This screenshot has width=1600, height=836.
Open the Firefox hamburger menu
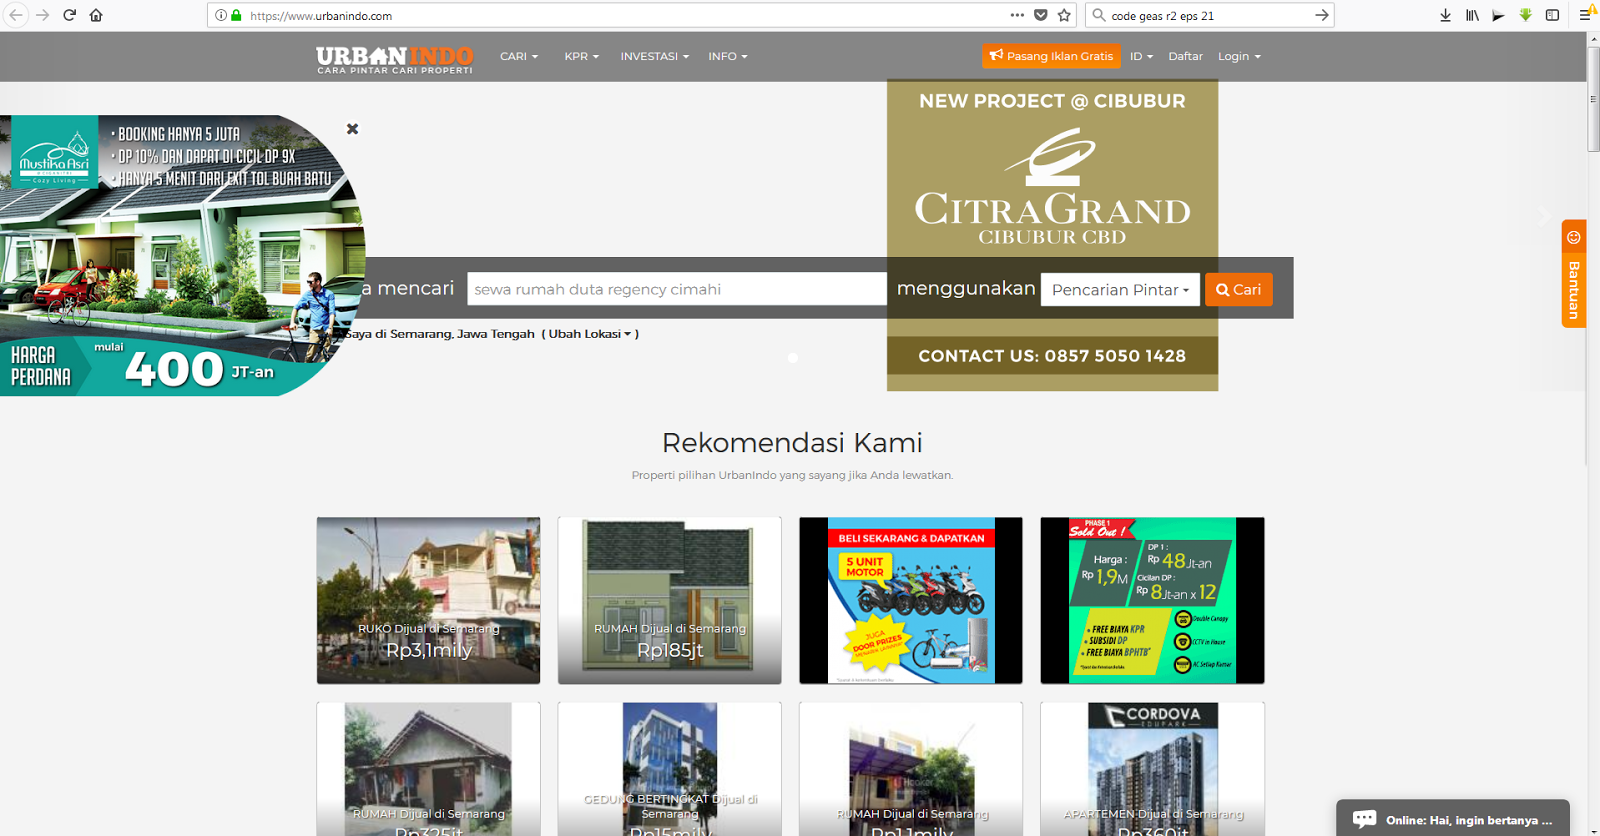1585,15
